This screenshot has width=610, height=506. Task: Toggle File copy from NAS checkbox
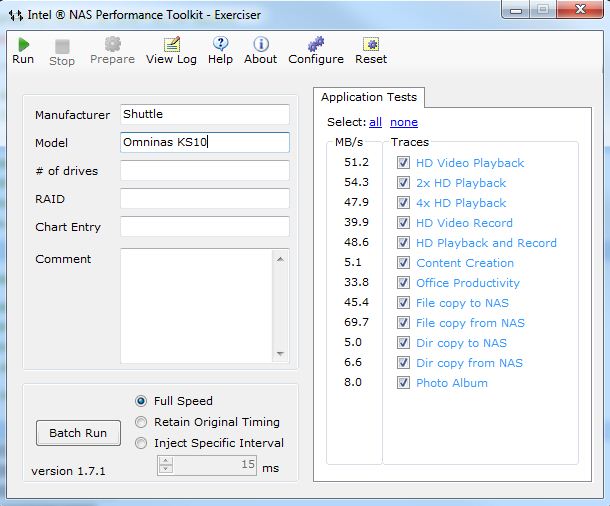[x=403, y=322]
